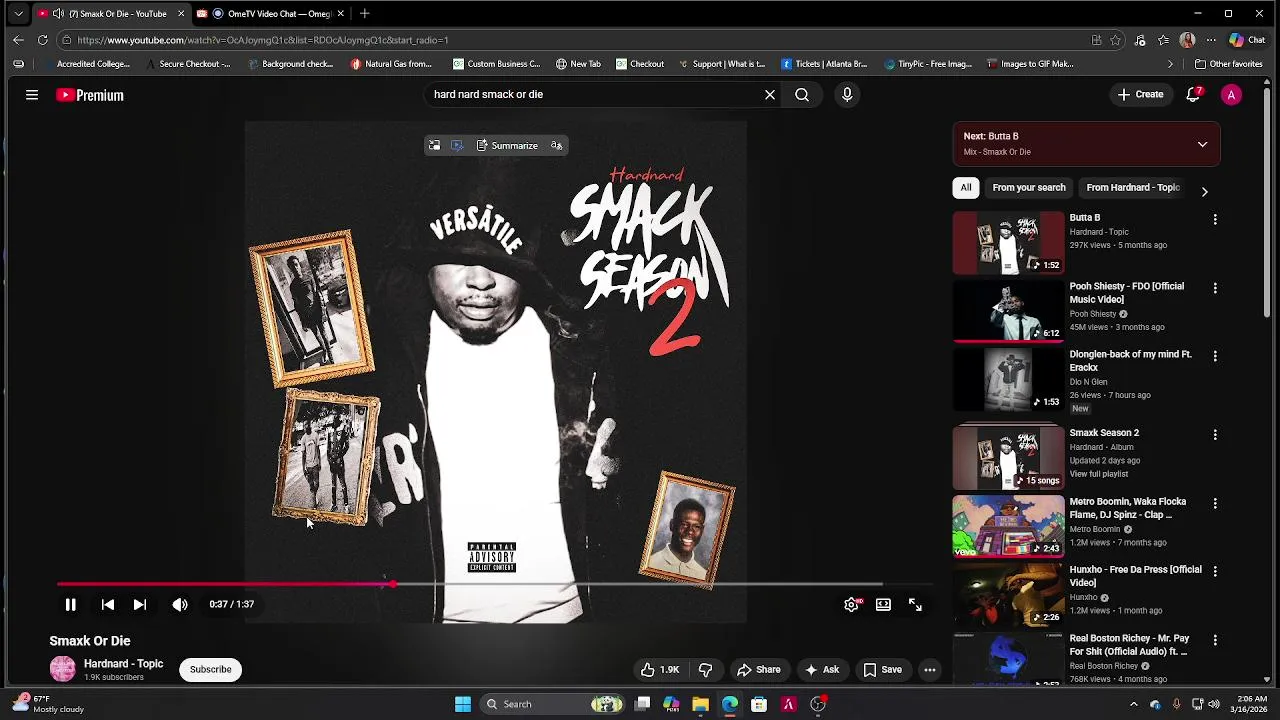Open options for Hunxho Free Da Press

(x=1215, y=571)
